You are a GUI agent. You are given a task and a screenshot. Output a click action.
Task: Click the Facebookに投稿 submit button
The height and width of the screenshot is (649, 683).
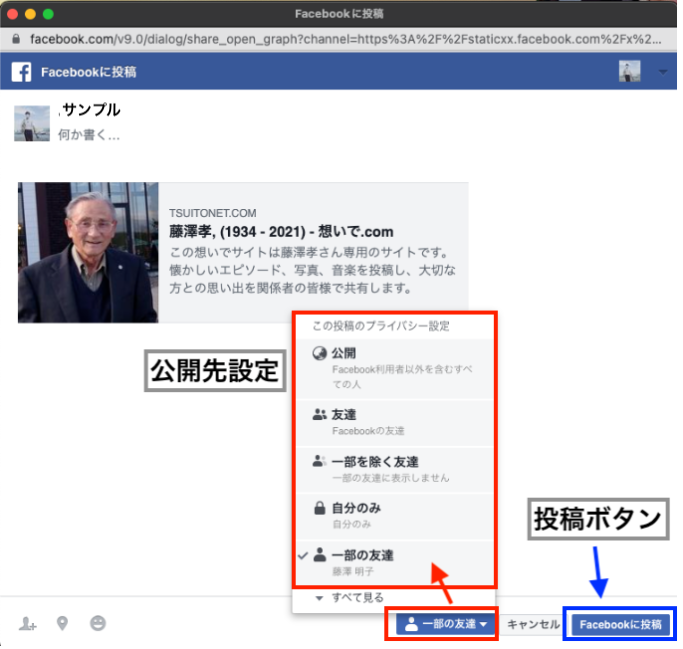[620, 624]
